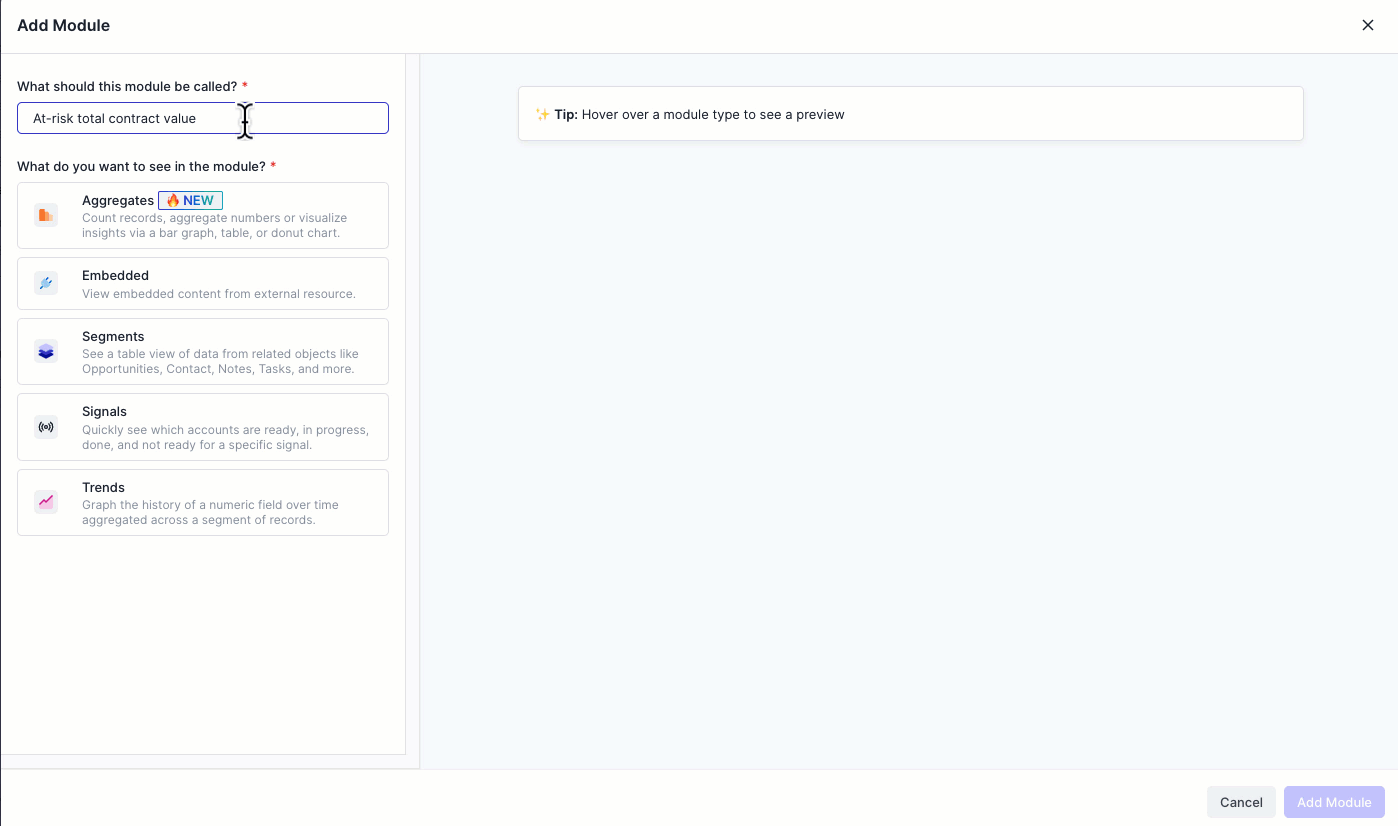Choose the Embedded module type card

202,283
